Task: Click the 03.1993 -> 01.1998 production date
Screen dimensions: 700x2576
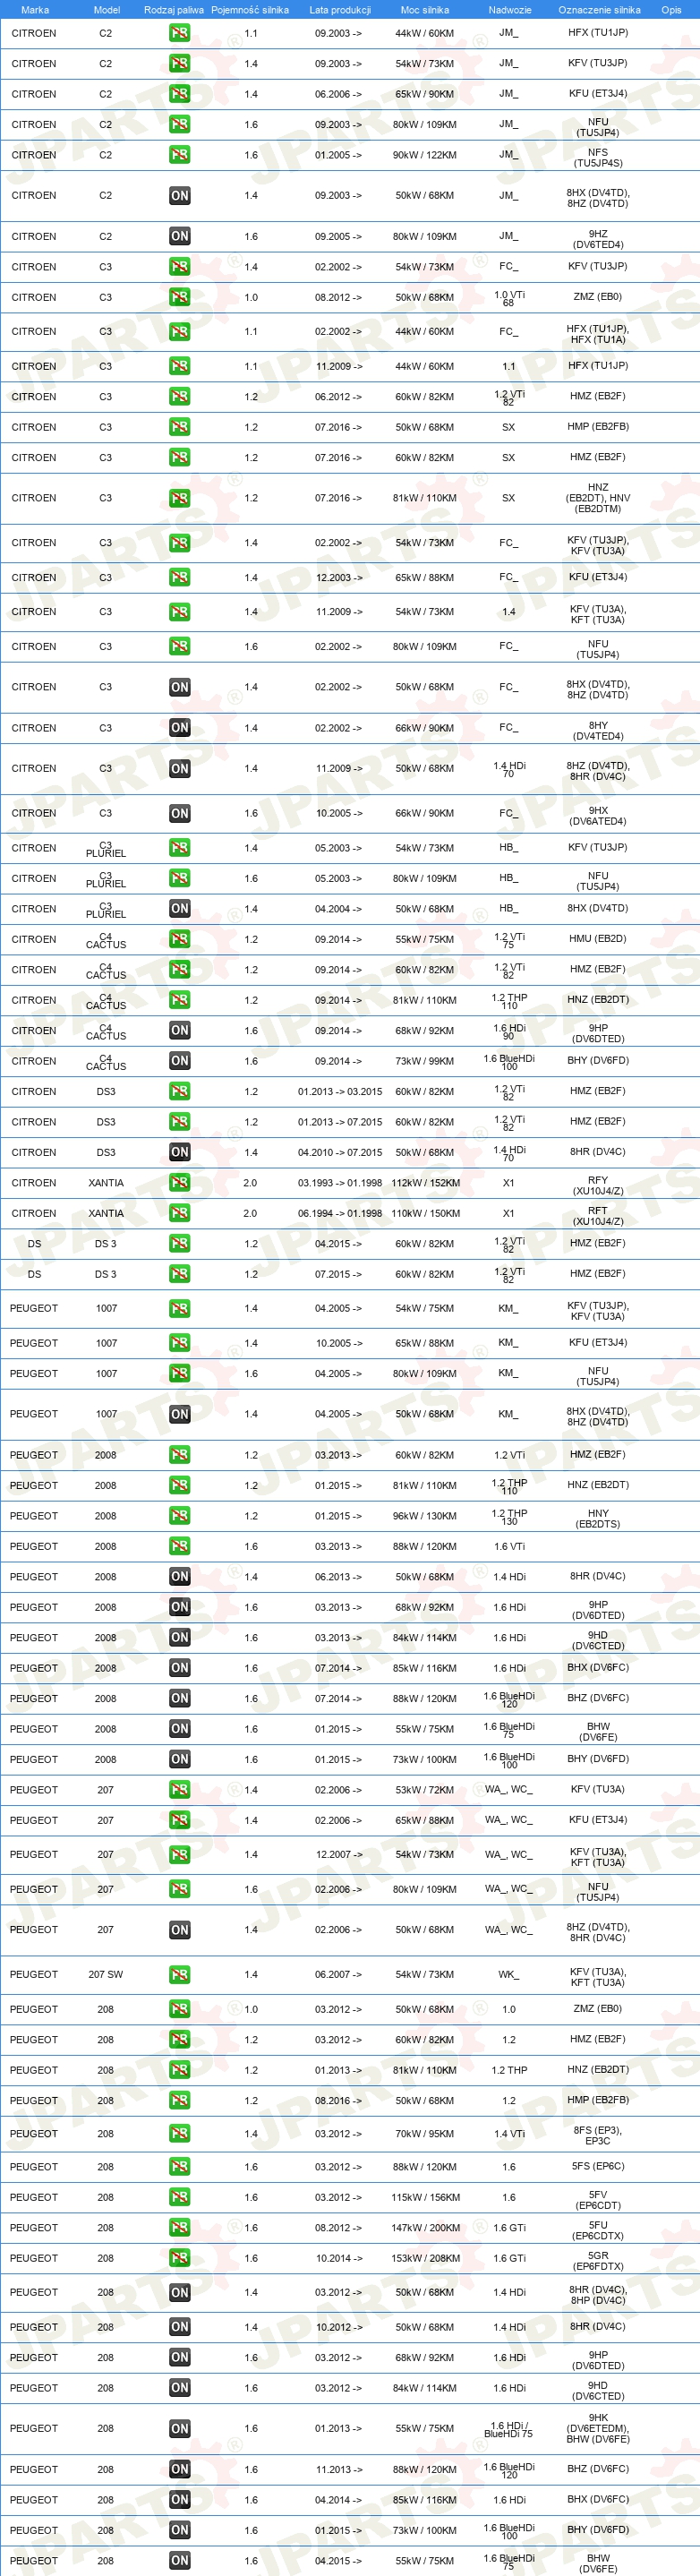Action: (340, 1183)
